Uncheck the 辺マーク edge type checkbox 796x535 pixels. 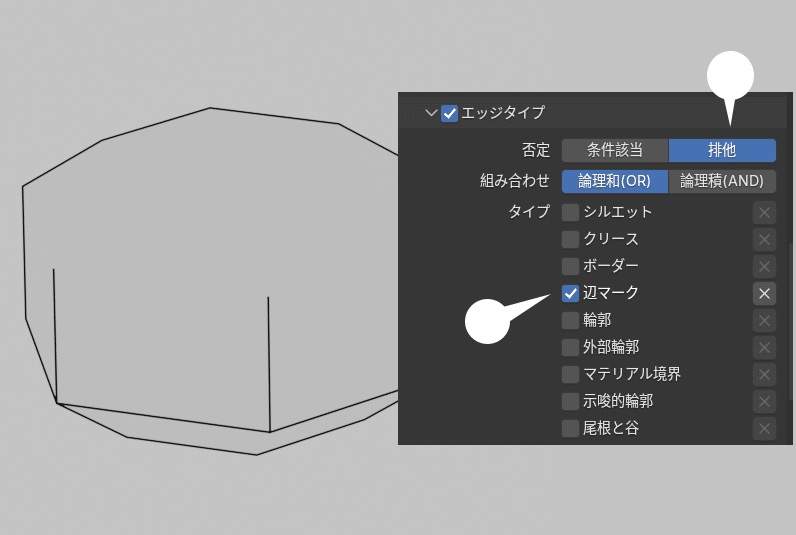pos(570,293)
